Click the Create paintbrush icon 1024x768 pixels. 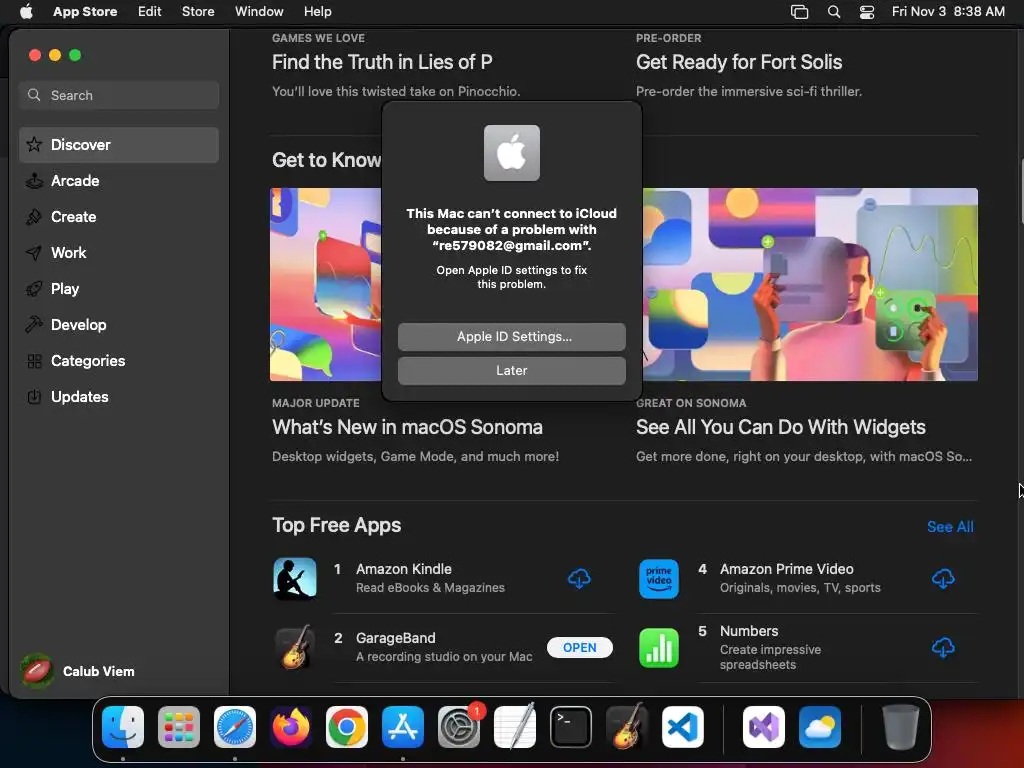(34, 217)
